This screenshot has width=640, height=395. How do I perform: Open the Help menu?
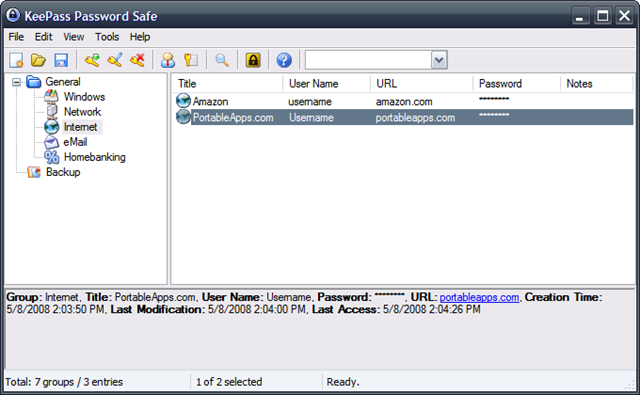[140, 37]
